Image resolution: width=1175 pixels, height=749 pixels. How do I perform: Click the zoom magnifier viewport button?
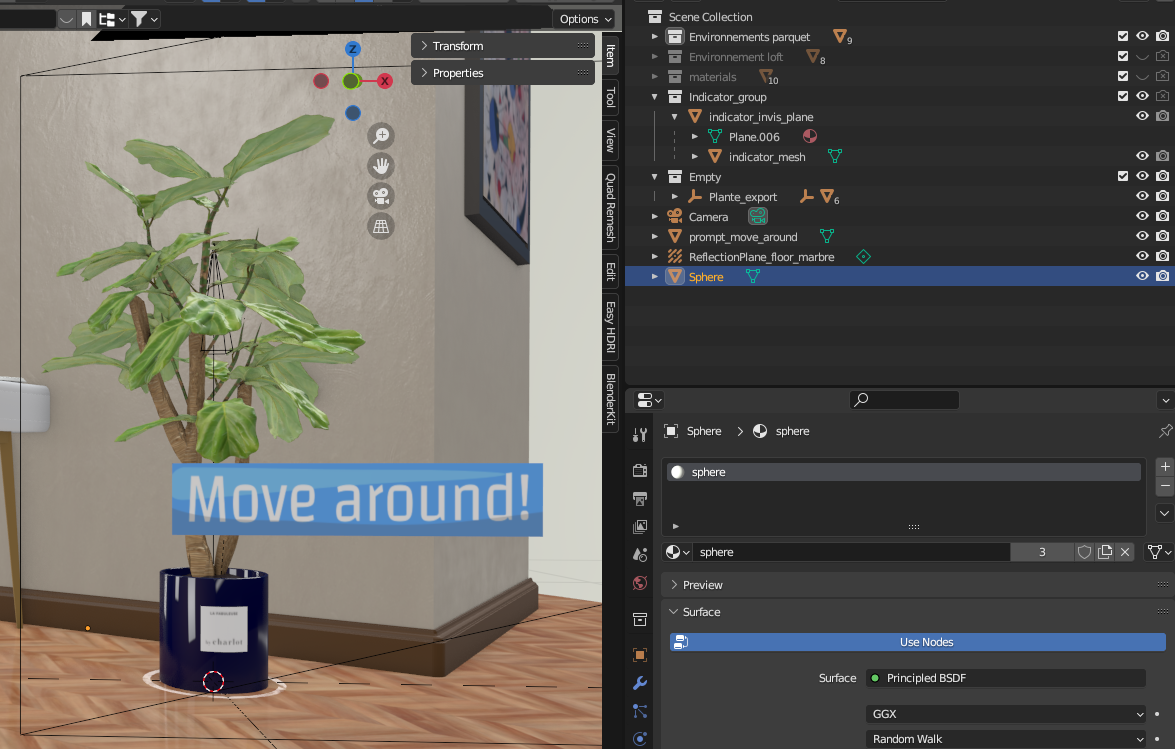click(x=381, y=136)
